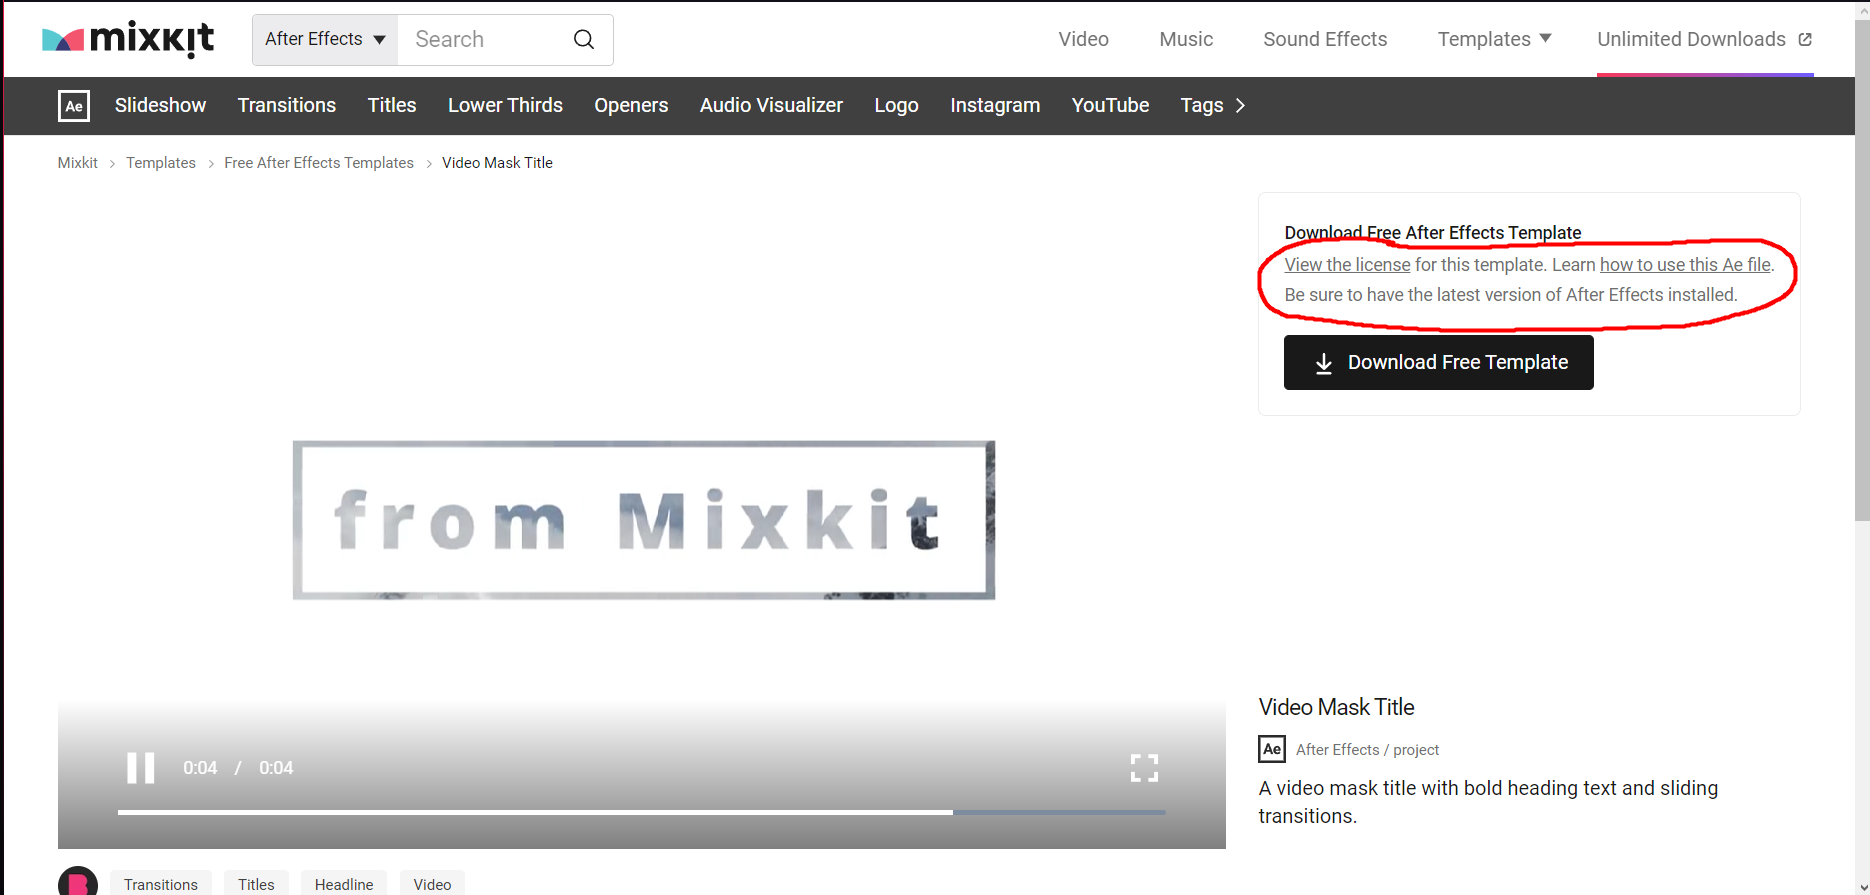Image resolution: width=1870 pixels, height=895 pixels.
Task: Select the Instagram category
Action: coord(995,105)
